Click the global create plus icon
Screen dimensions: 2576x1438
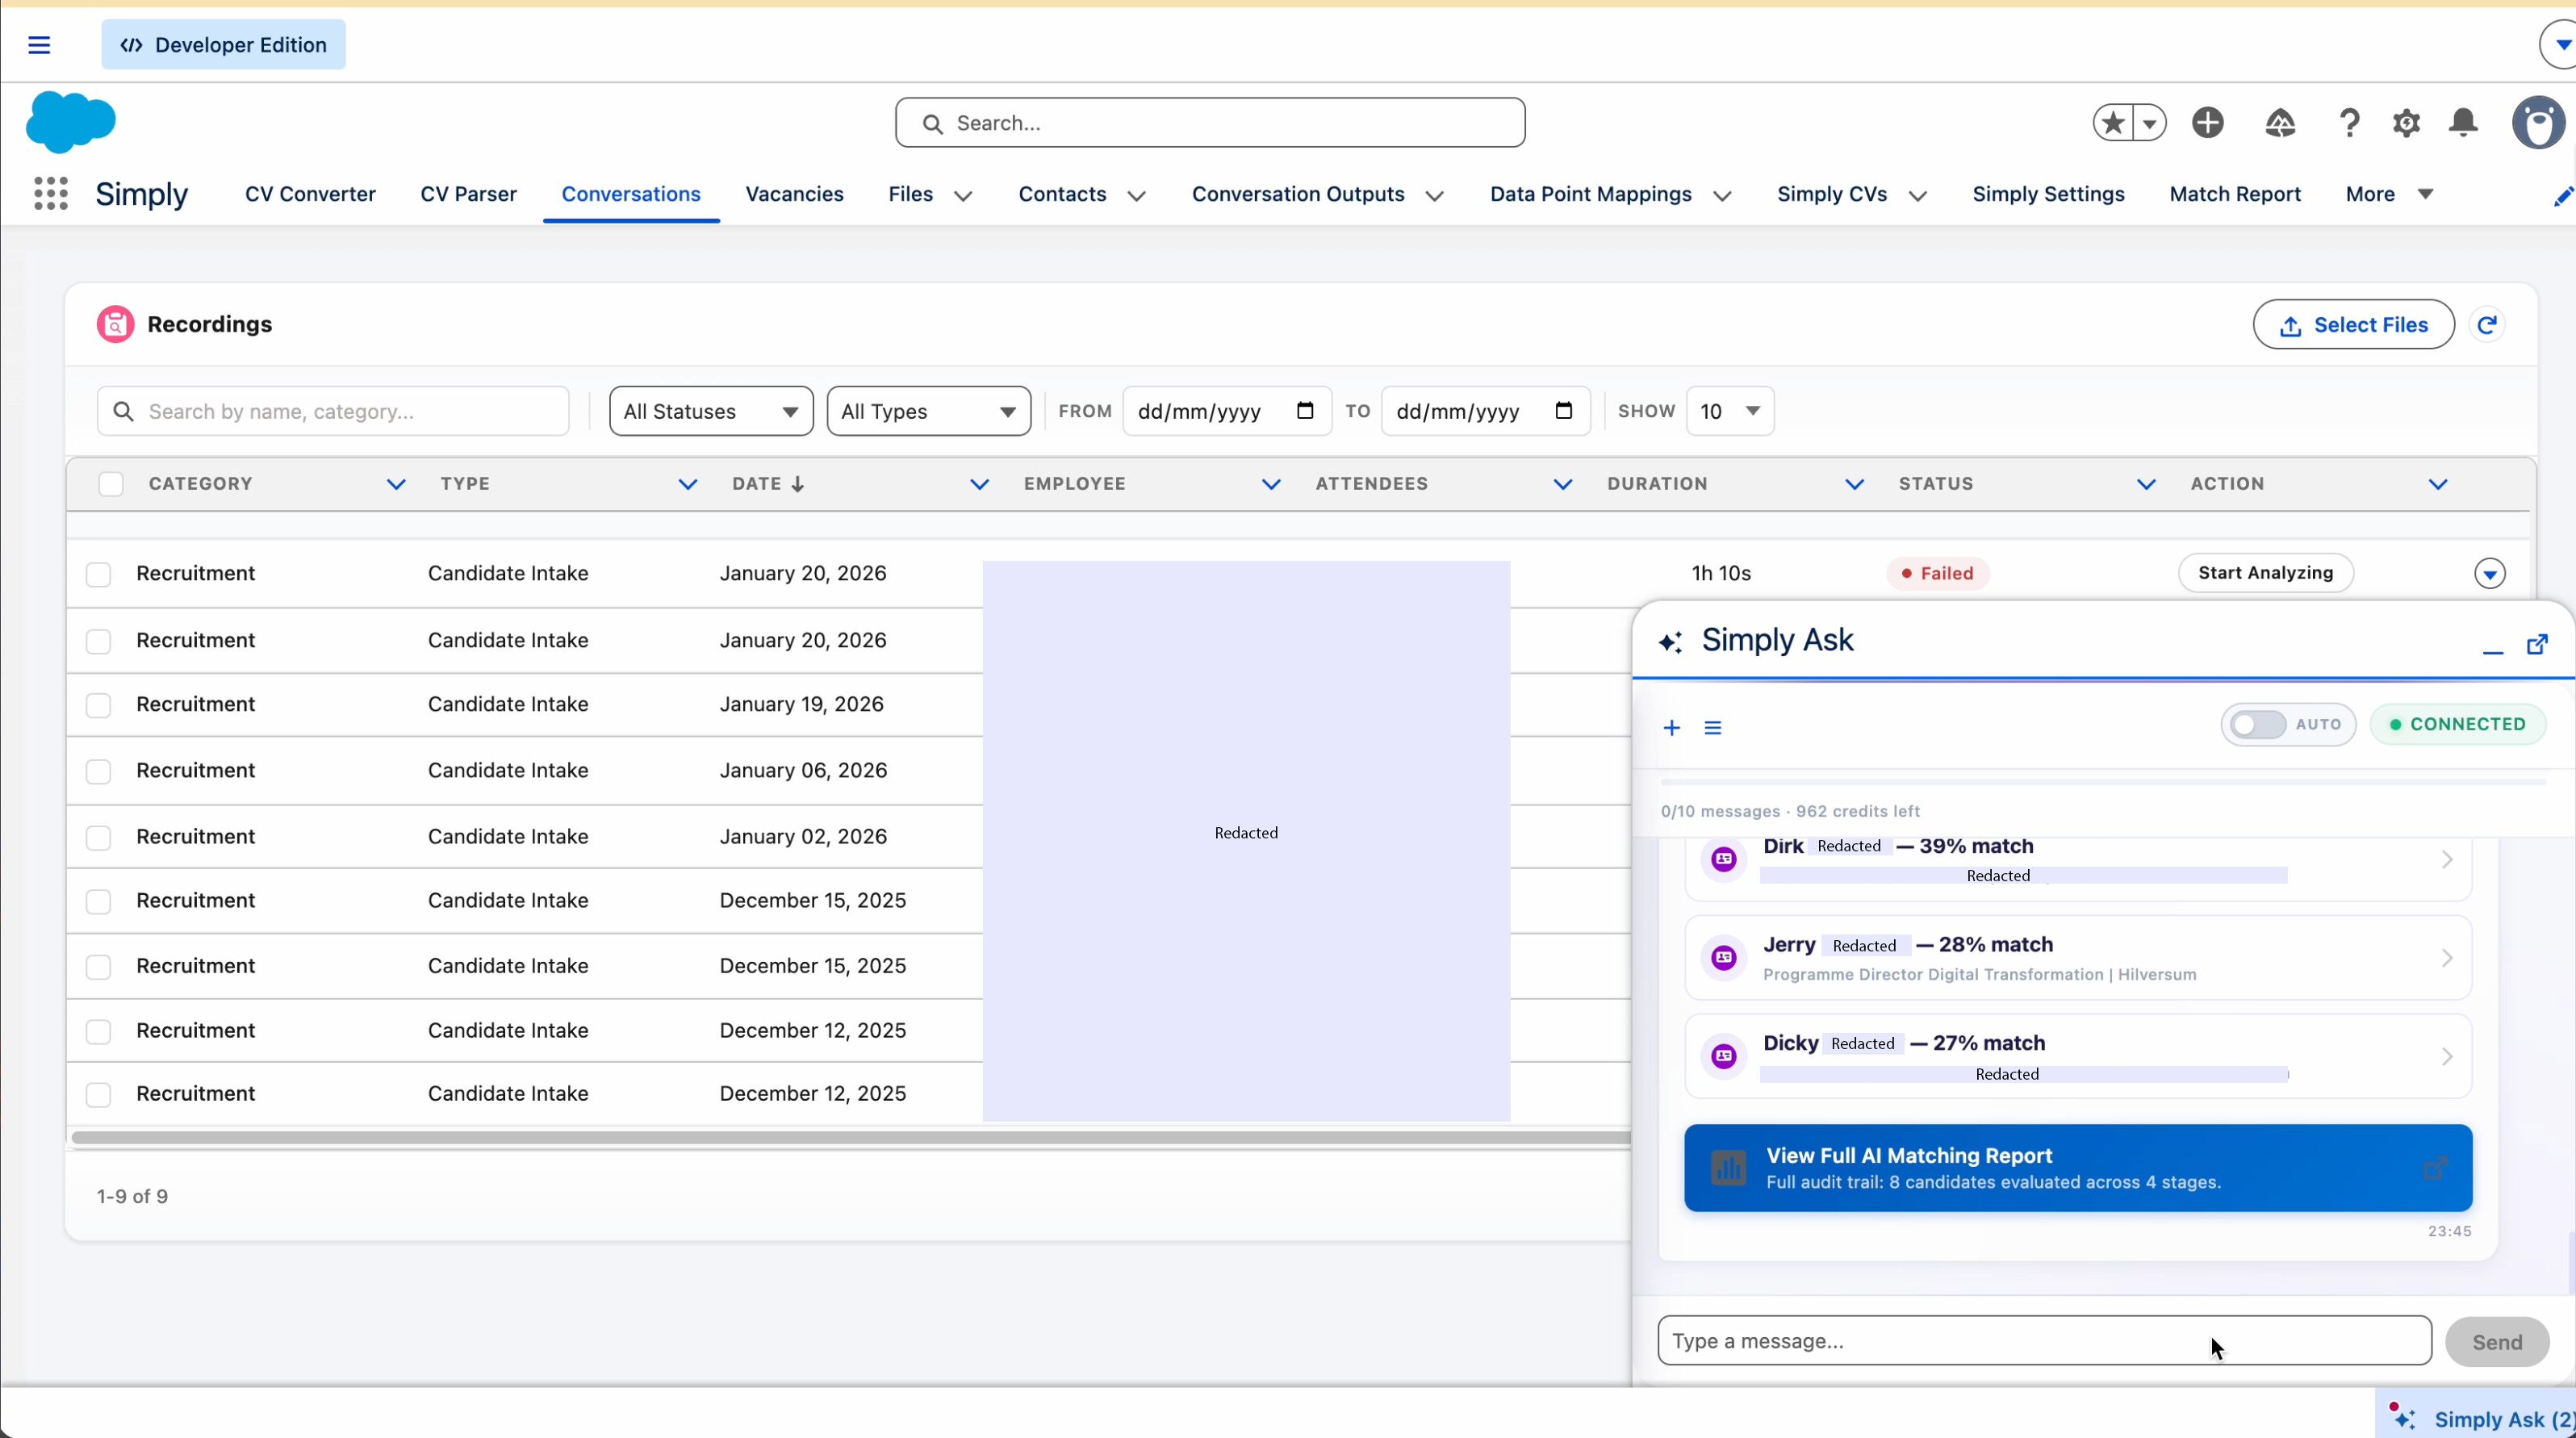[2208, 123]
